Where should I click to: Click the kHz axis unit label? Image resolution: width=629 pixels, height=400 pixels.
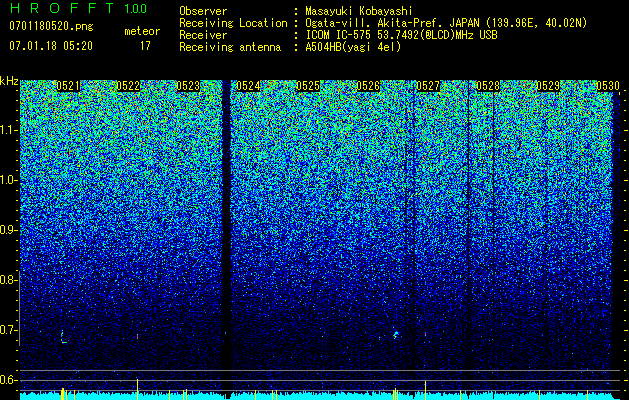pyautogui.click(x=9, y=82)
